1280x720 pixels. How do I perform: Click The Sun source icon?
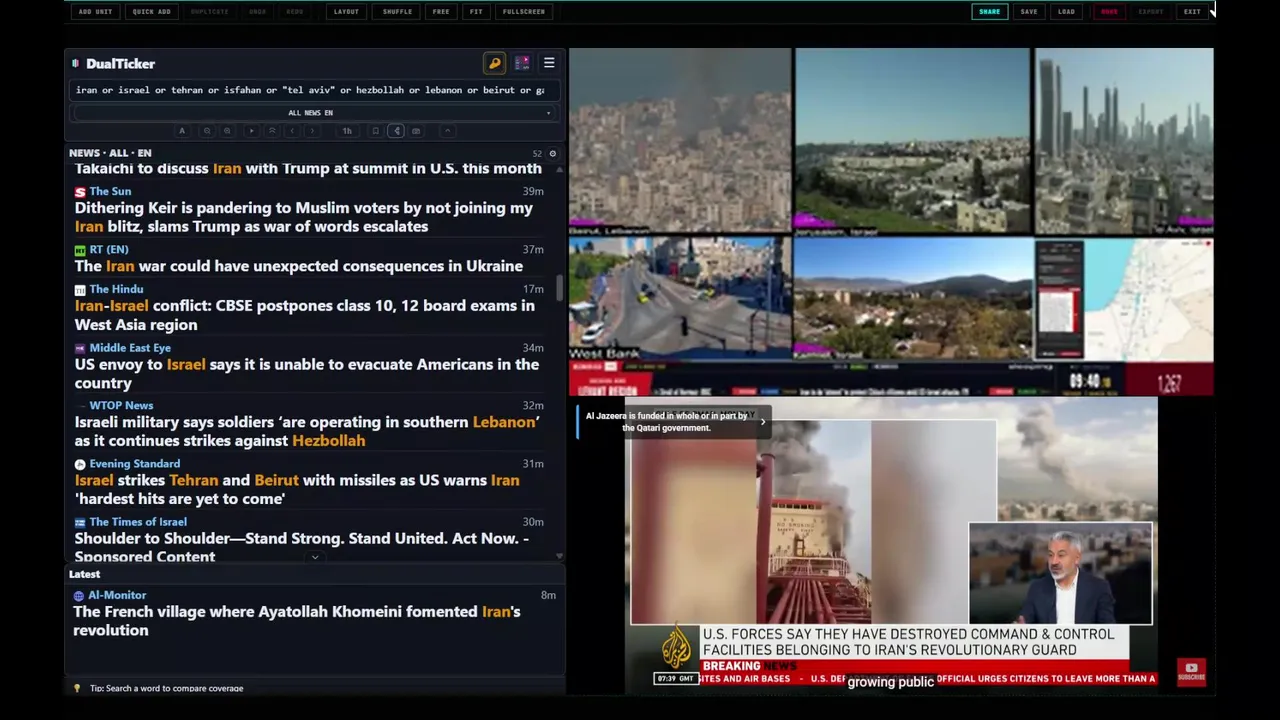point(80,191)
